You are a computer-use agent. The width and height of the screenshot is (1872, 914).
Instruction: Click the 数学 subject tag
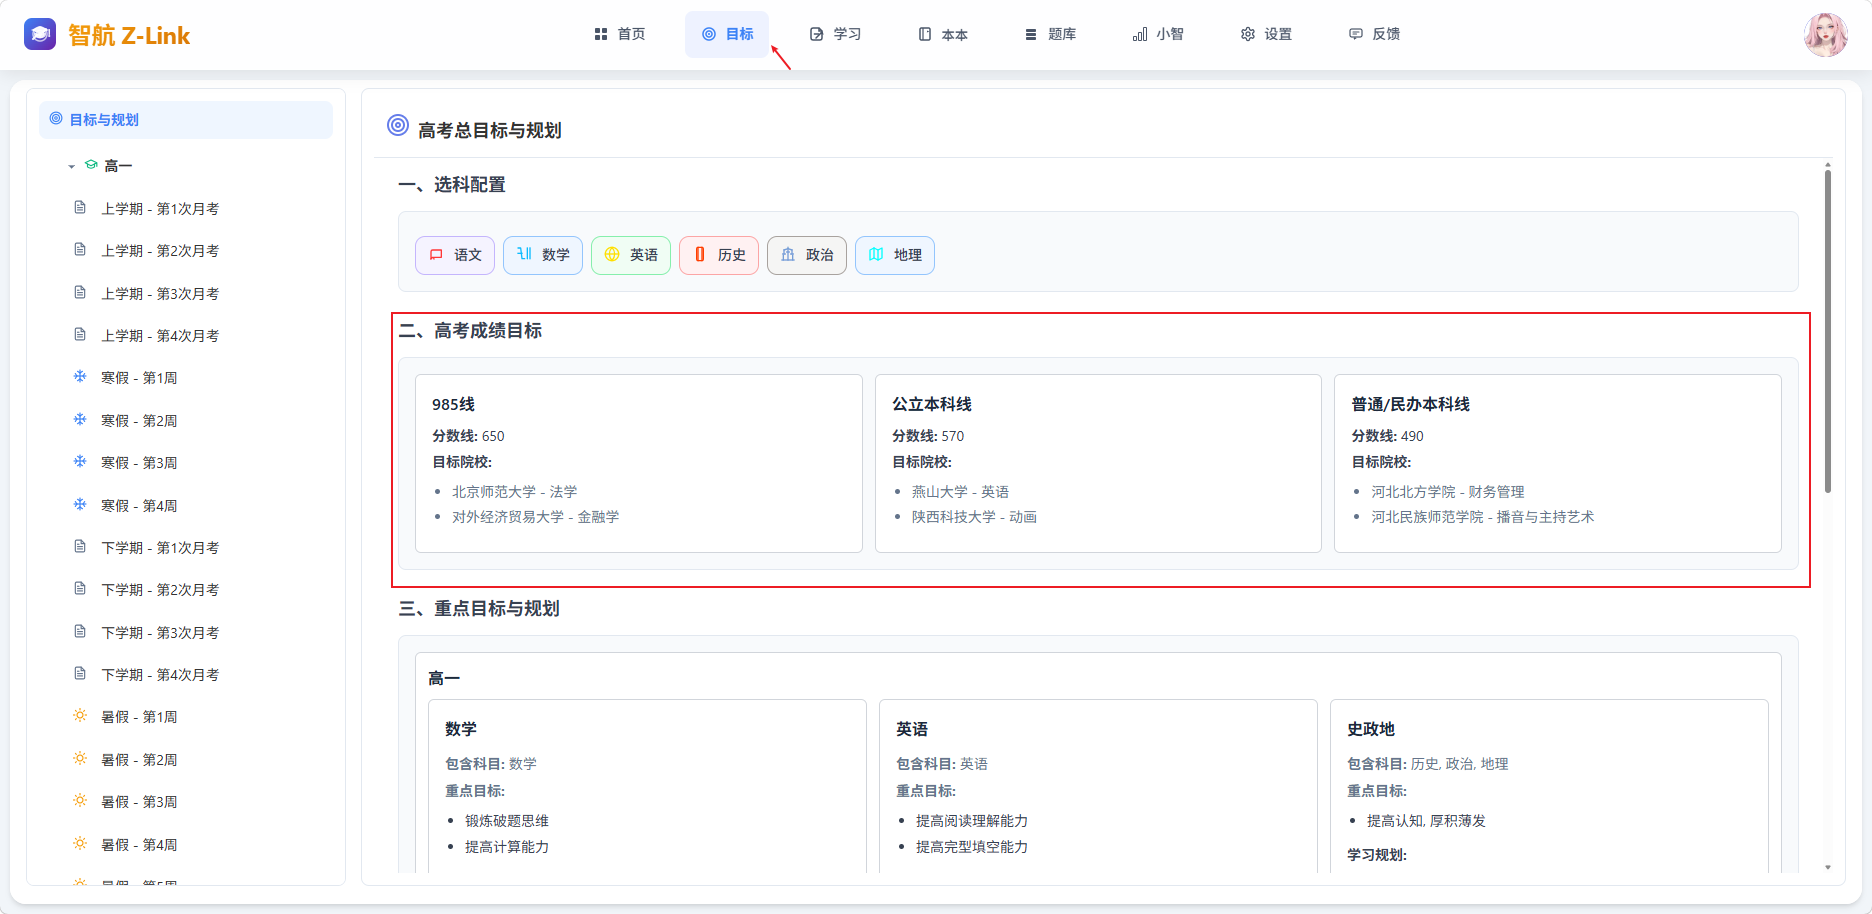[543, 255]
